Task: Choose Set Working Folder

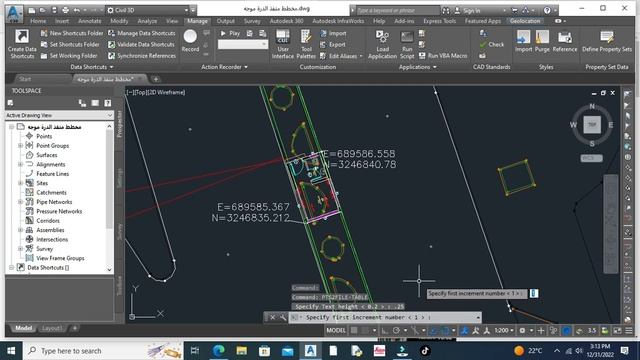Action: pos(69,56)
